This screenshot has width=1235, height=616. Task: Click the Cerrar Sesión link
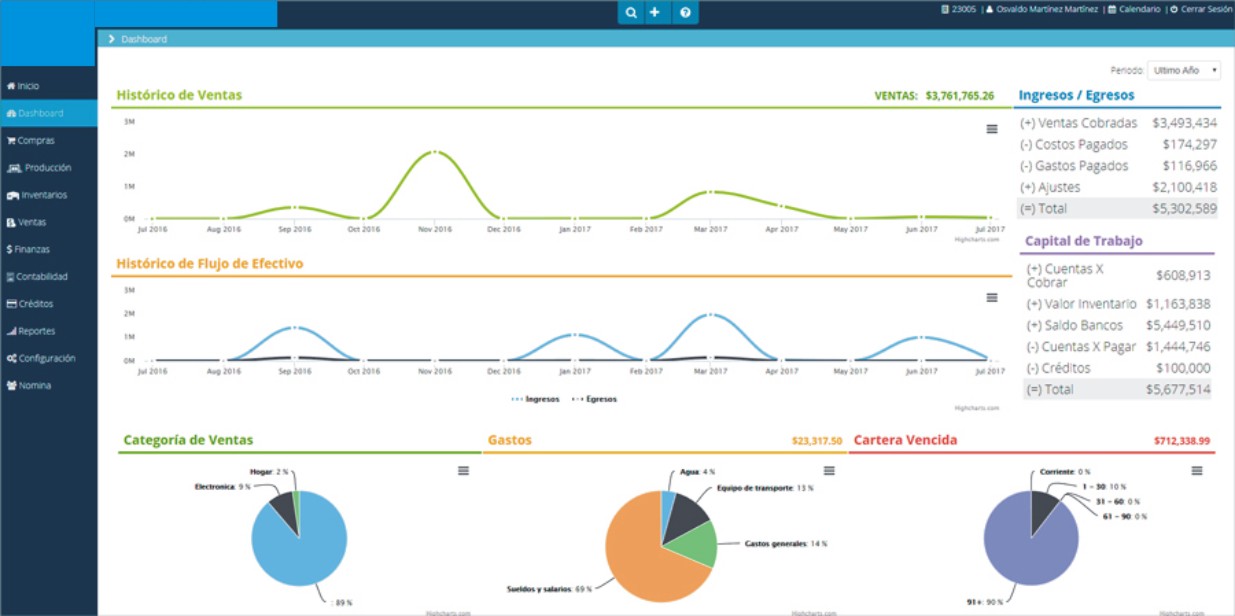coord(1201,9)
